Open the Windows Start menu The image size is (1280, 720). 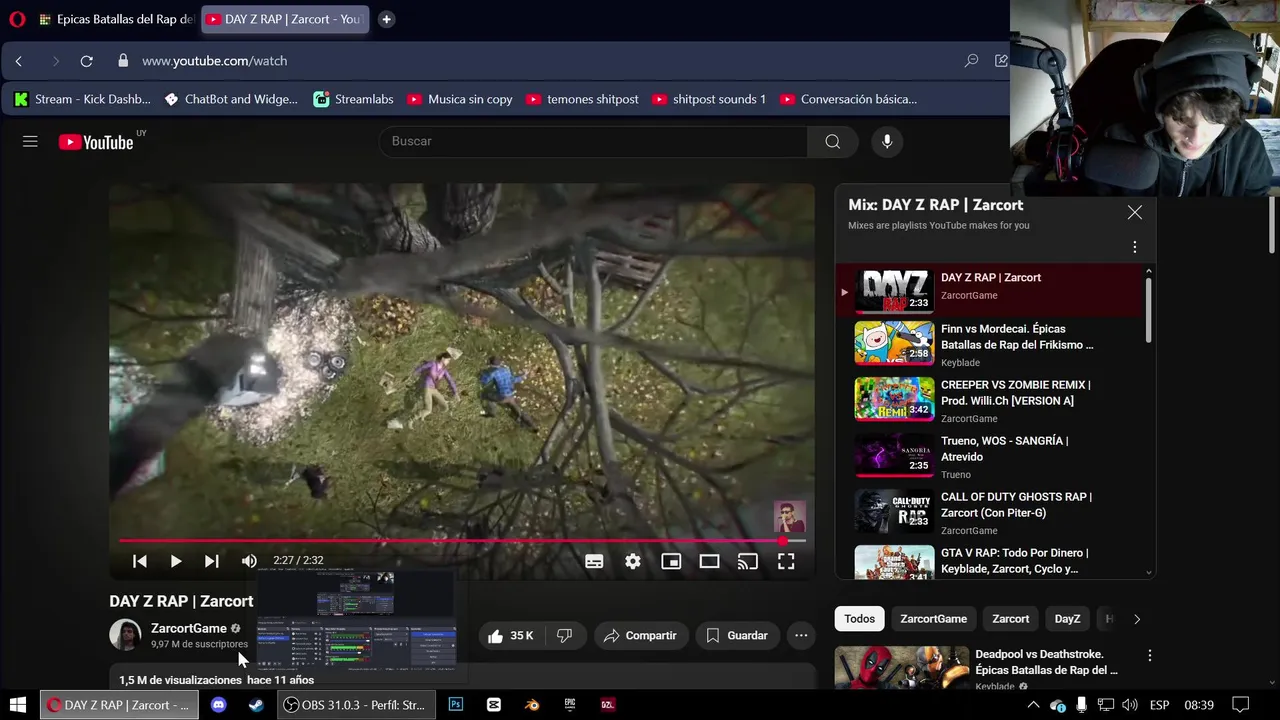[18, 705]
